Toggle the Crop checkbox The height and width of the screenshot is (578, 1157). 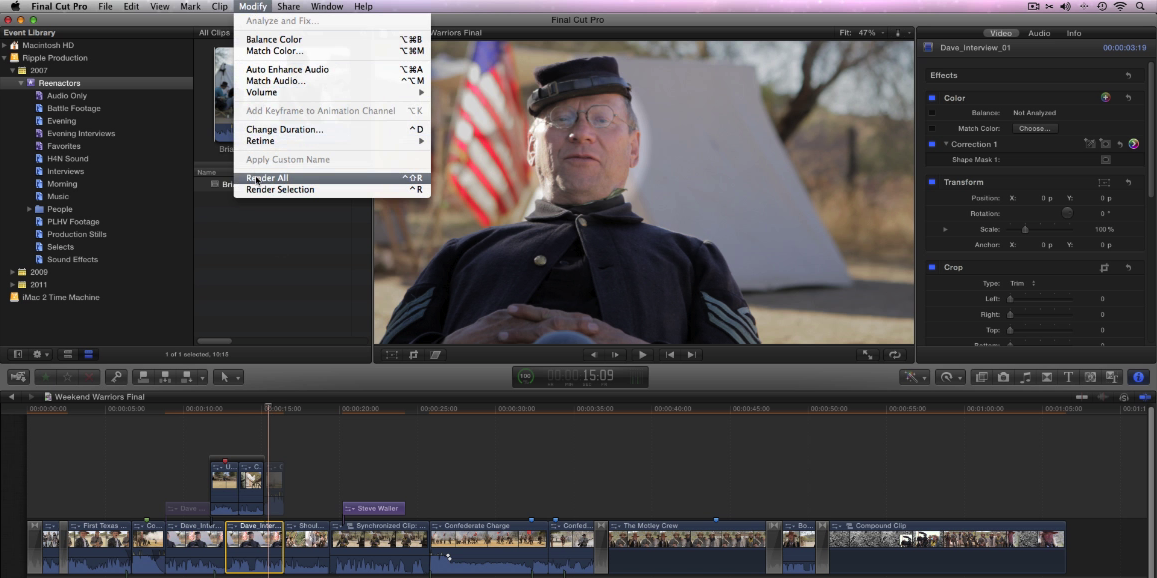coord(932,267)
